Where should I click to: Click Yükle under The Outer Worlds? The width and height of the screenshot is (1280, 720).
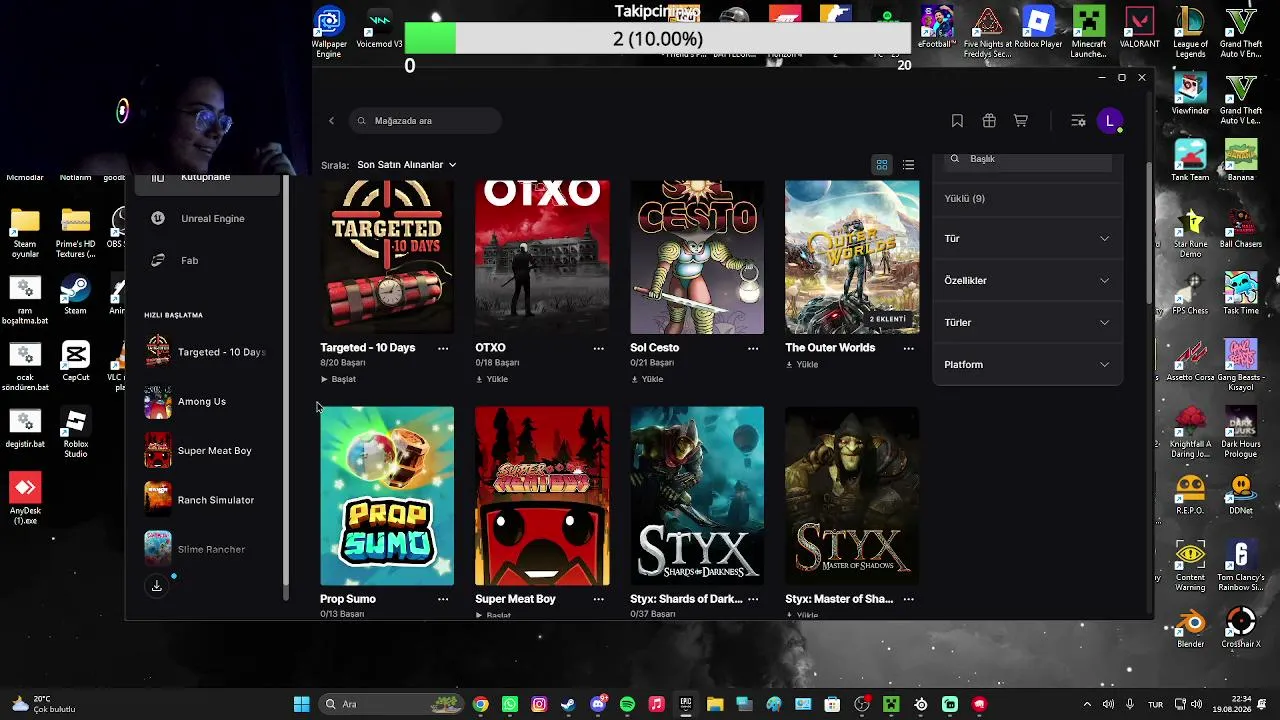coord(802,365)
